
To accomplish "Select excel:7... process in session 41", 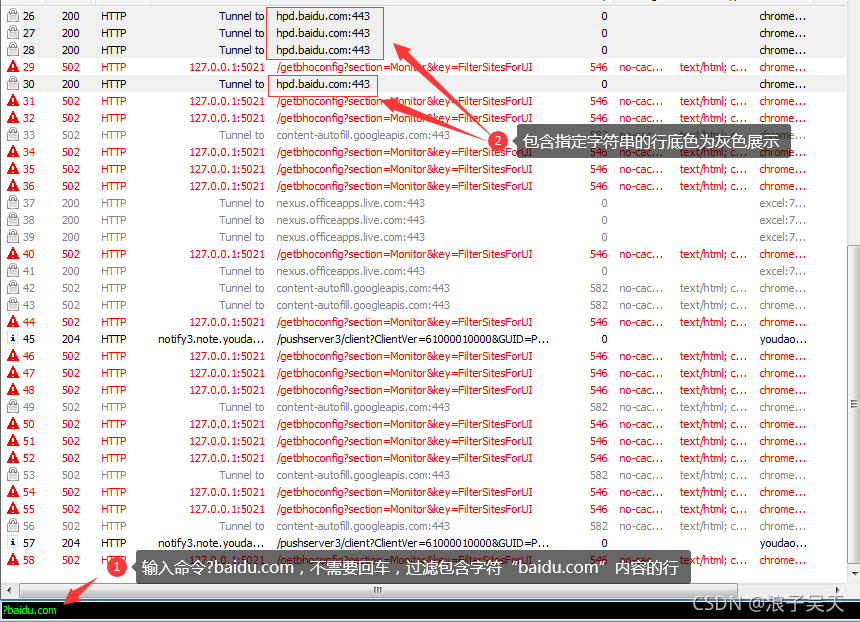I will coord(783,271).
